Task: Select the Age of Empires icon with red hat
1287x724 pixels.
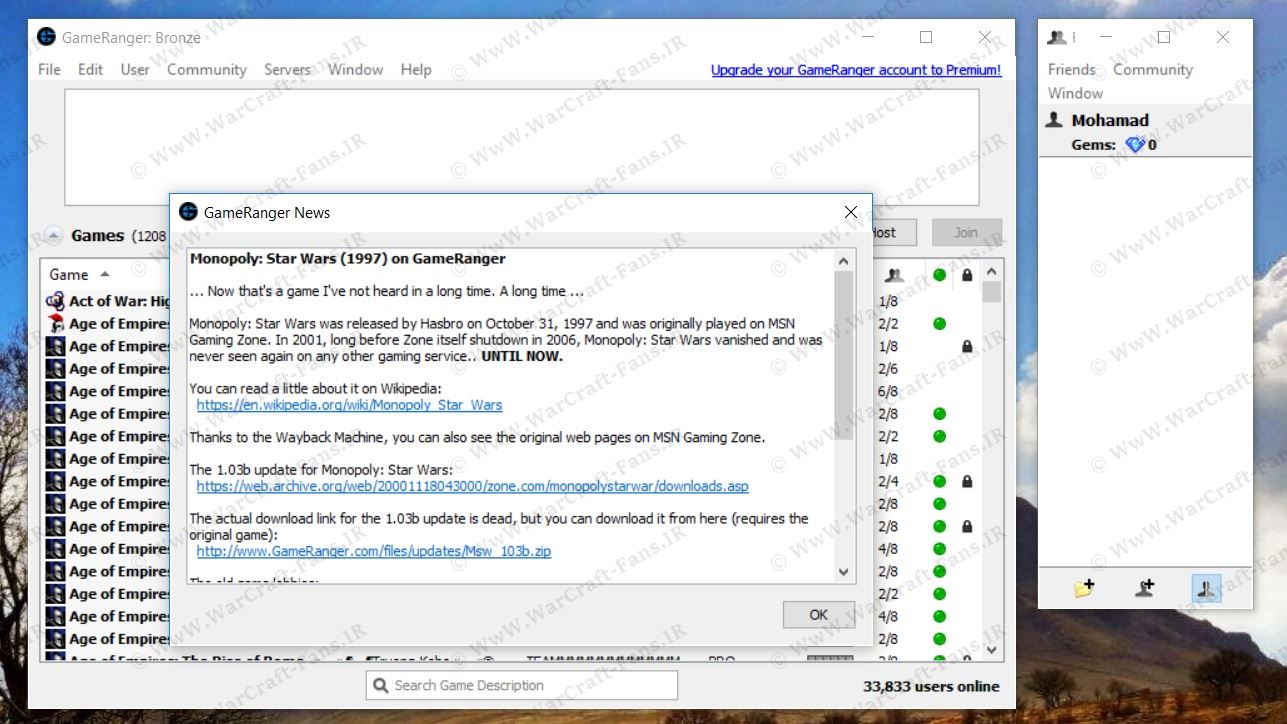Action: (55, 323)
